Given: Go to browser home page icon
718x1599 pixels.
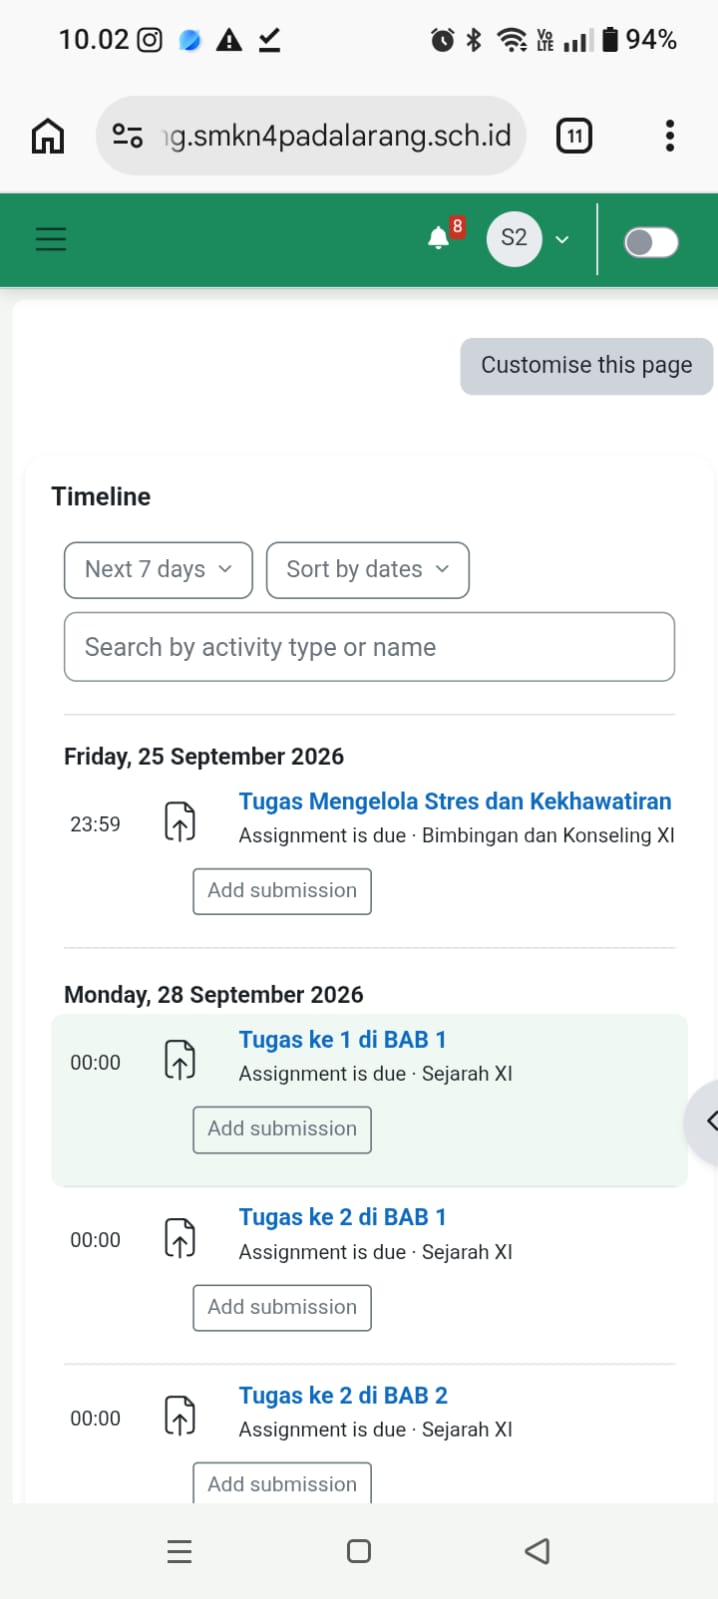Looking at the screenshot, I should (x=48, y=136).
